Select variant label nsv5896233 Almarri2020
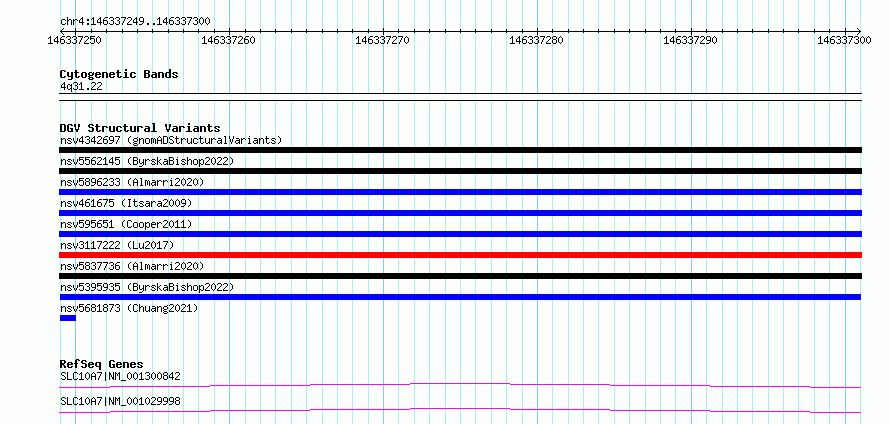This screenshot has width=890, height=424. (x=132, y=182)
